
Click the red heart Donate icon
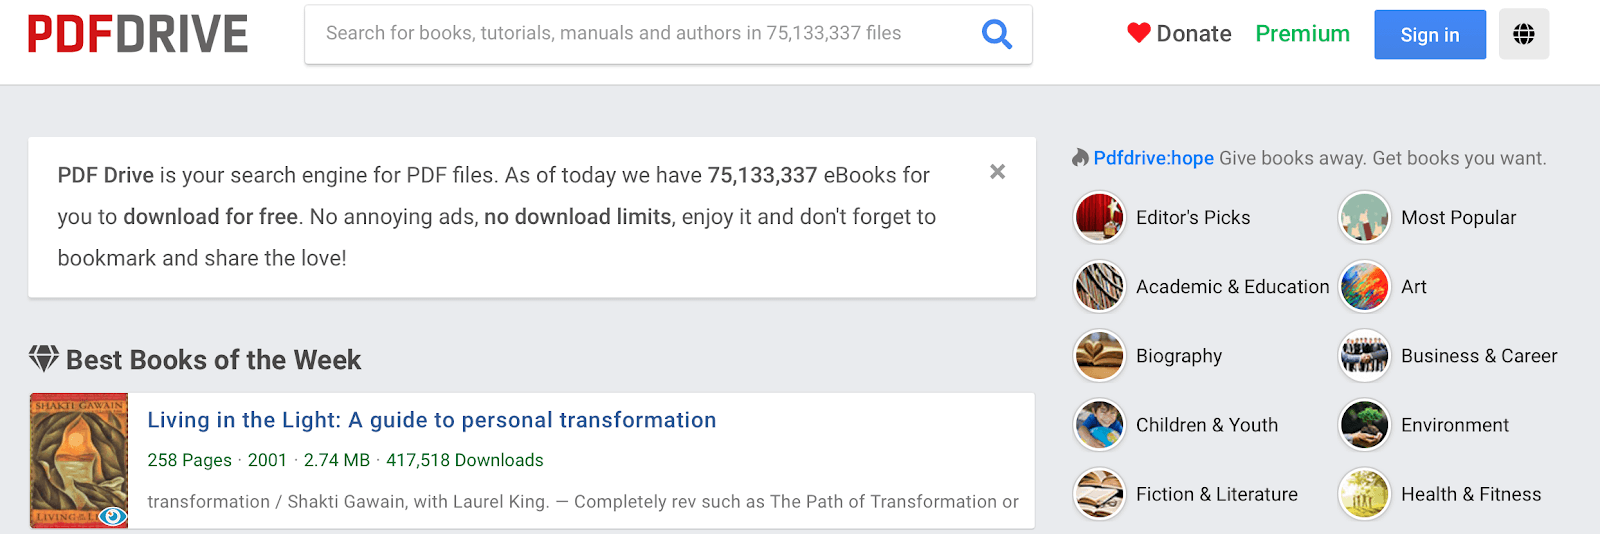tap(1138, 33)
